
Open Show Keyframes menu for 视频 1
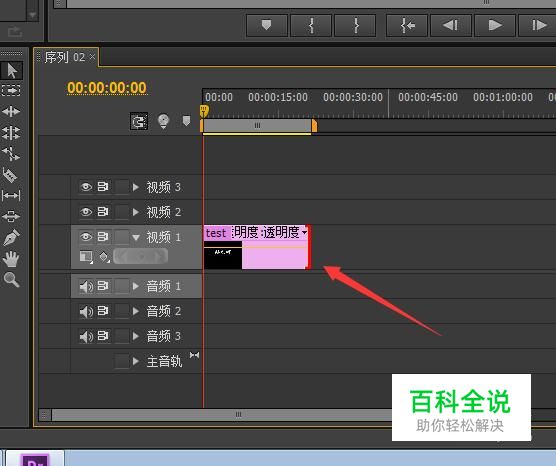104,256
